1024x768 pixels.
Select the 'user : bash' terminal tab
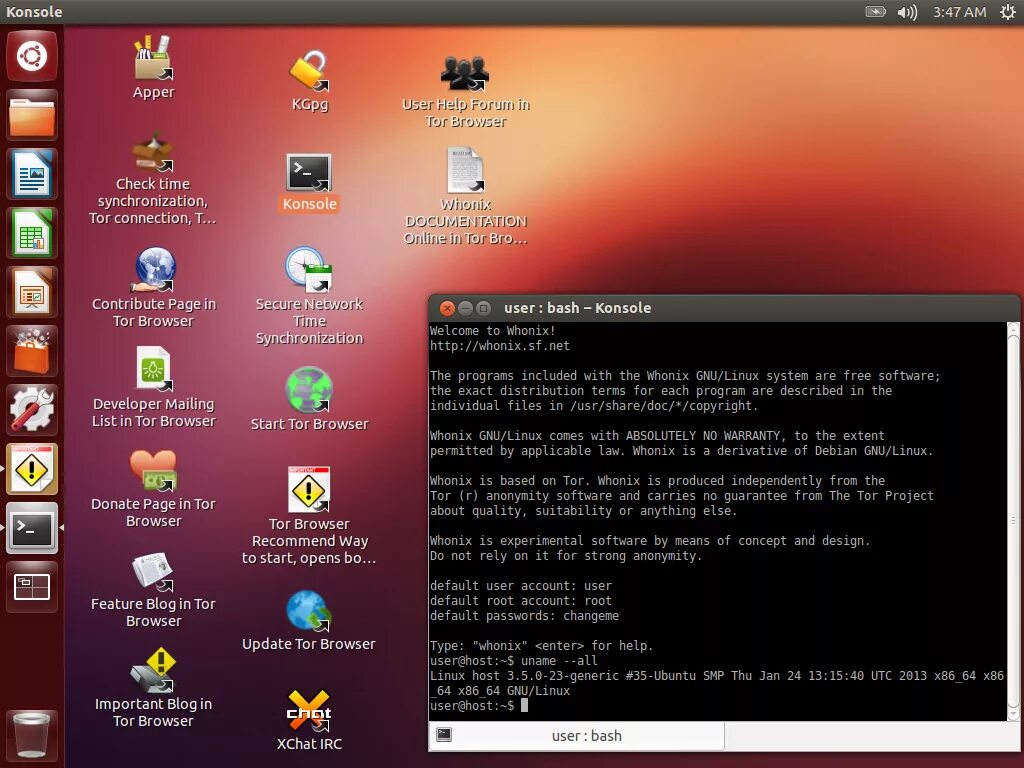tap(577, 736)
